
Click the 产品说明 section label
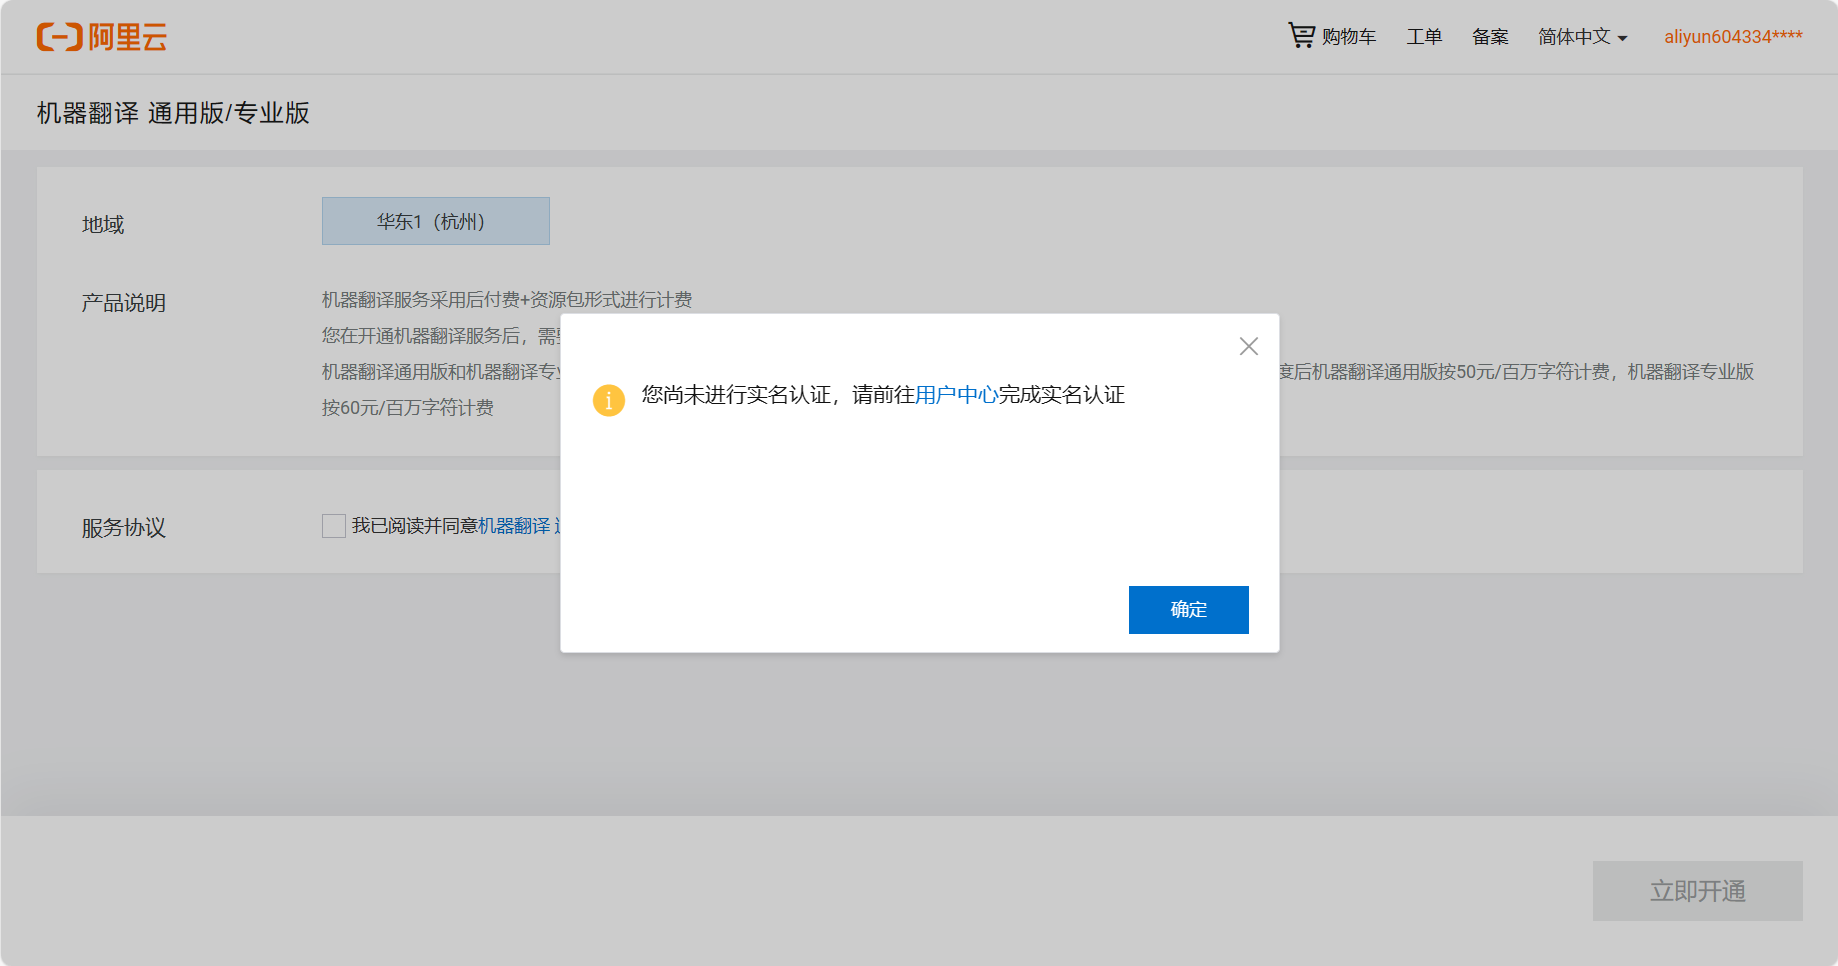(124, 303)
